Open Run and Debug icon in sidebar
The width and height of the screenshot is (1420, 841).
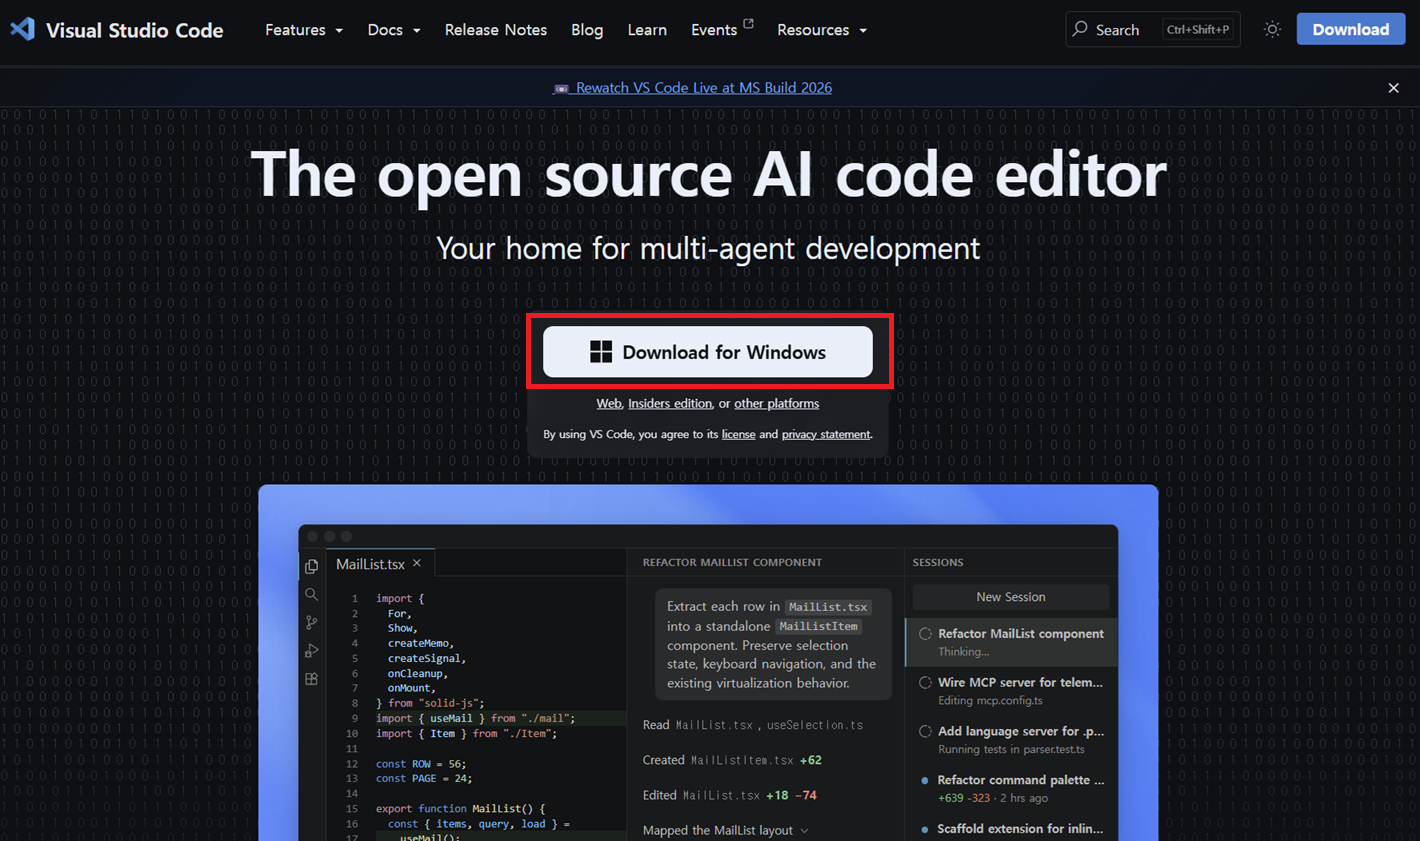[312, 651]
